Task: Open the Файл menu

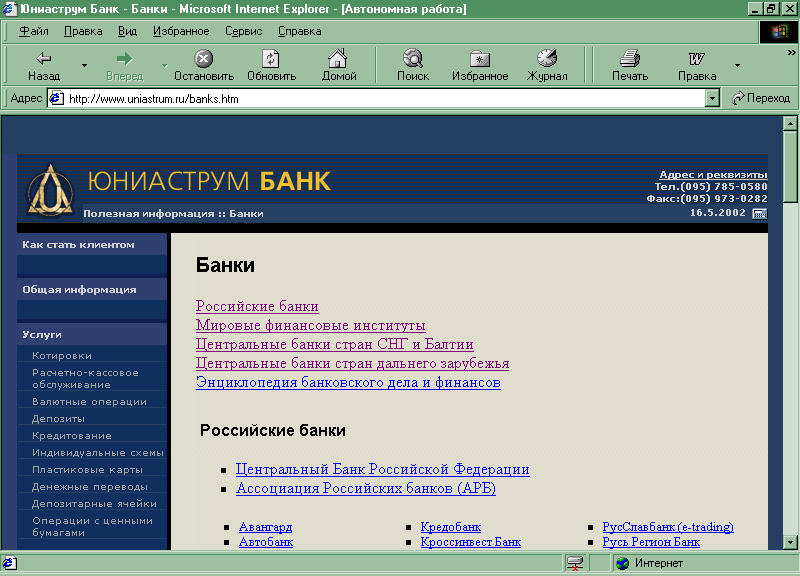Action: click(x=33, y=31)
